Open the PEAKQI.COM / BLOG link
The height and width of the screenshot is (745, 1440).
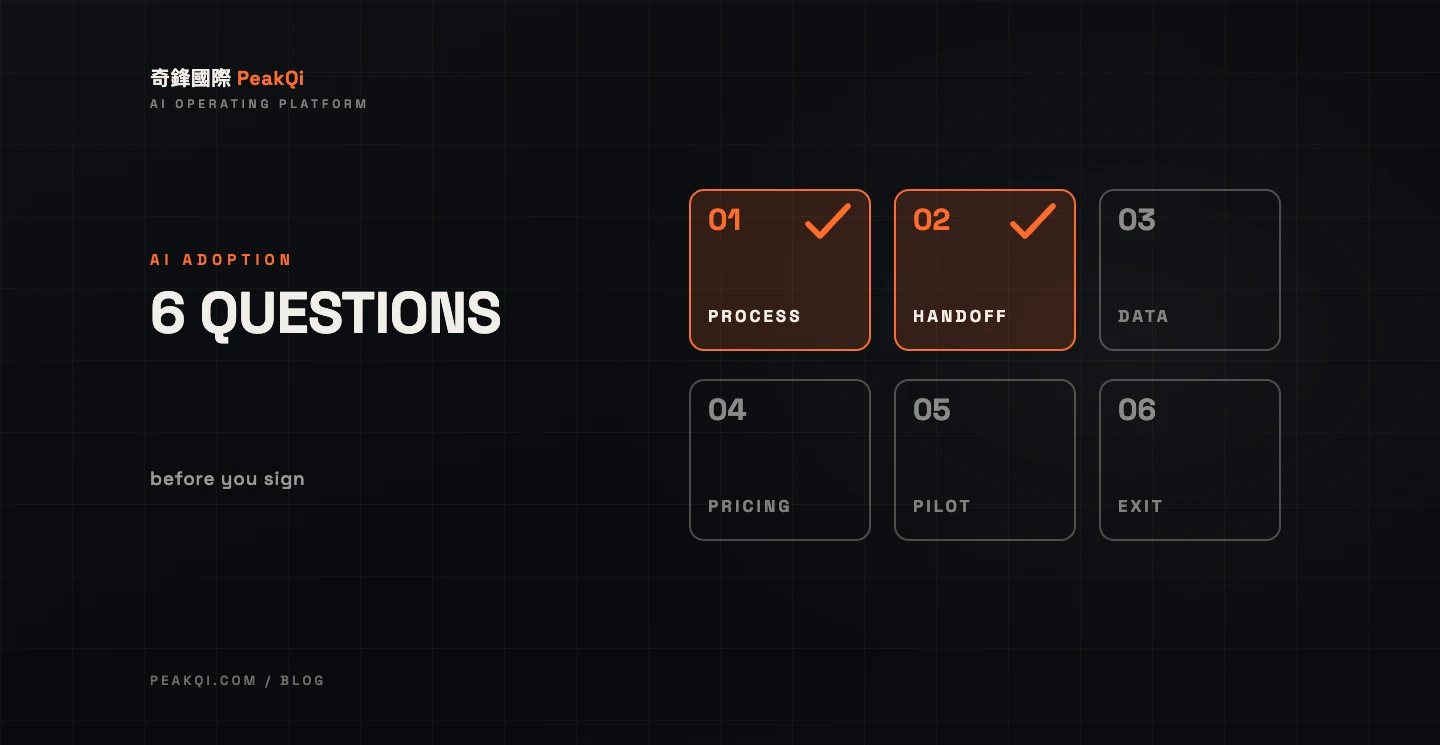(x=238, y=680)
